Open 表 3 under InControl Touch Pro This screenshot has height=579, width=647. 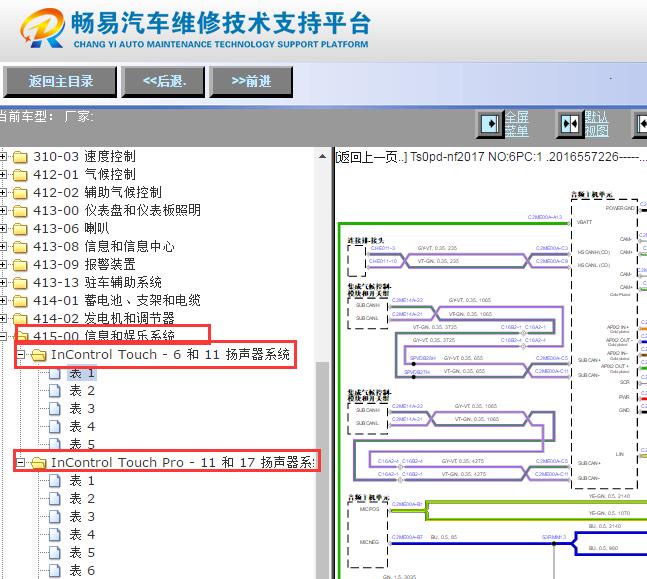click(x=82, y=517)
